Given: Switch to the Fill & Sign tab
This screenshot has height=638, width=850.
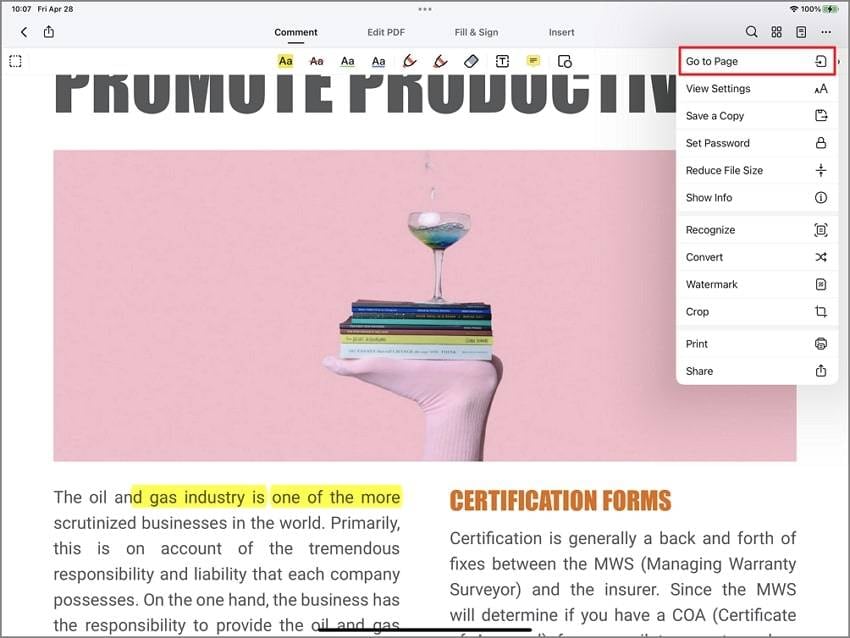Looking at the screenshot, I should click(476, 32).
